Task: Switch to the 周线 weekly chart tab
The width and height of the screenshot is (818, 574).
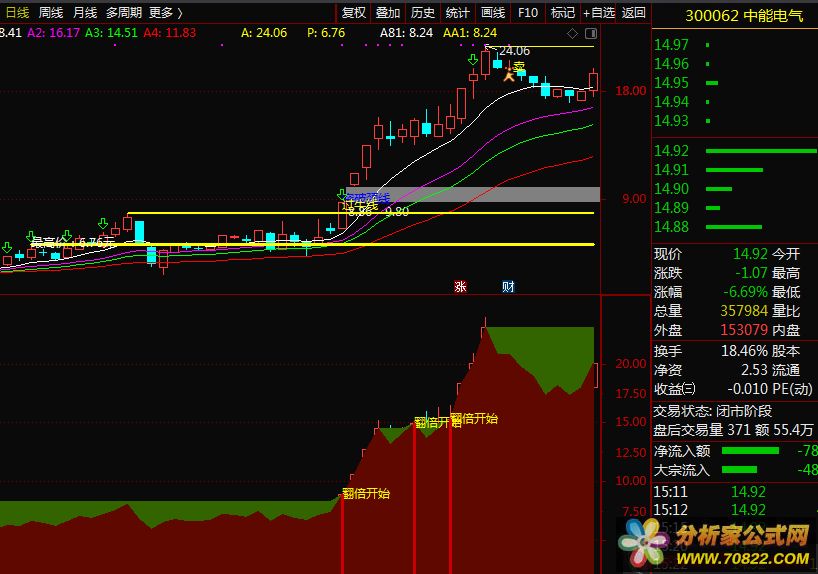Action: coord(51,13)
